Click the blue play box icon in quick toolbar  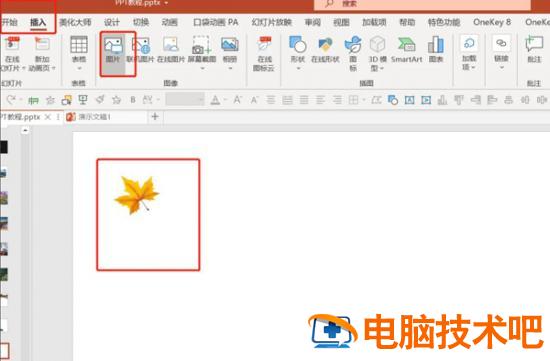click(426, 100)
